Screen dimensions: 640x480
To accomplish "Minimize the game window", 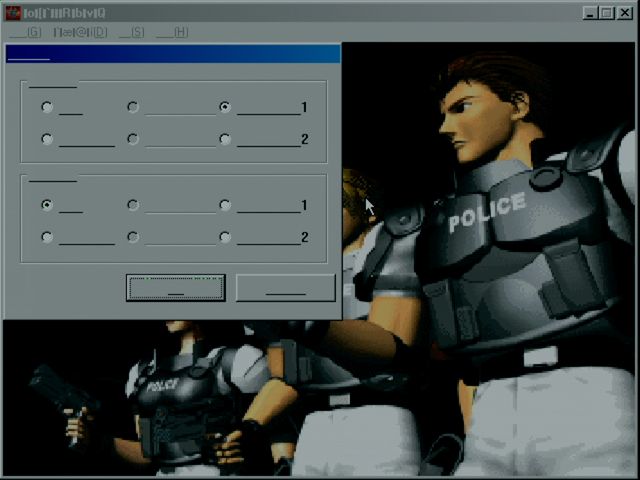I will [x=590, y=13].
